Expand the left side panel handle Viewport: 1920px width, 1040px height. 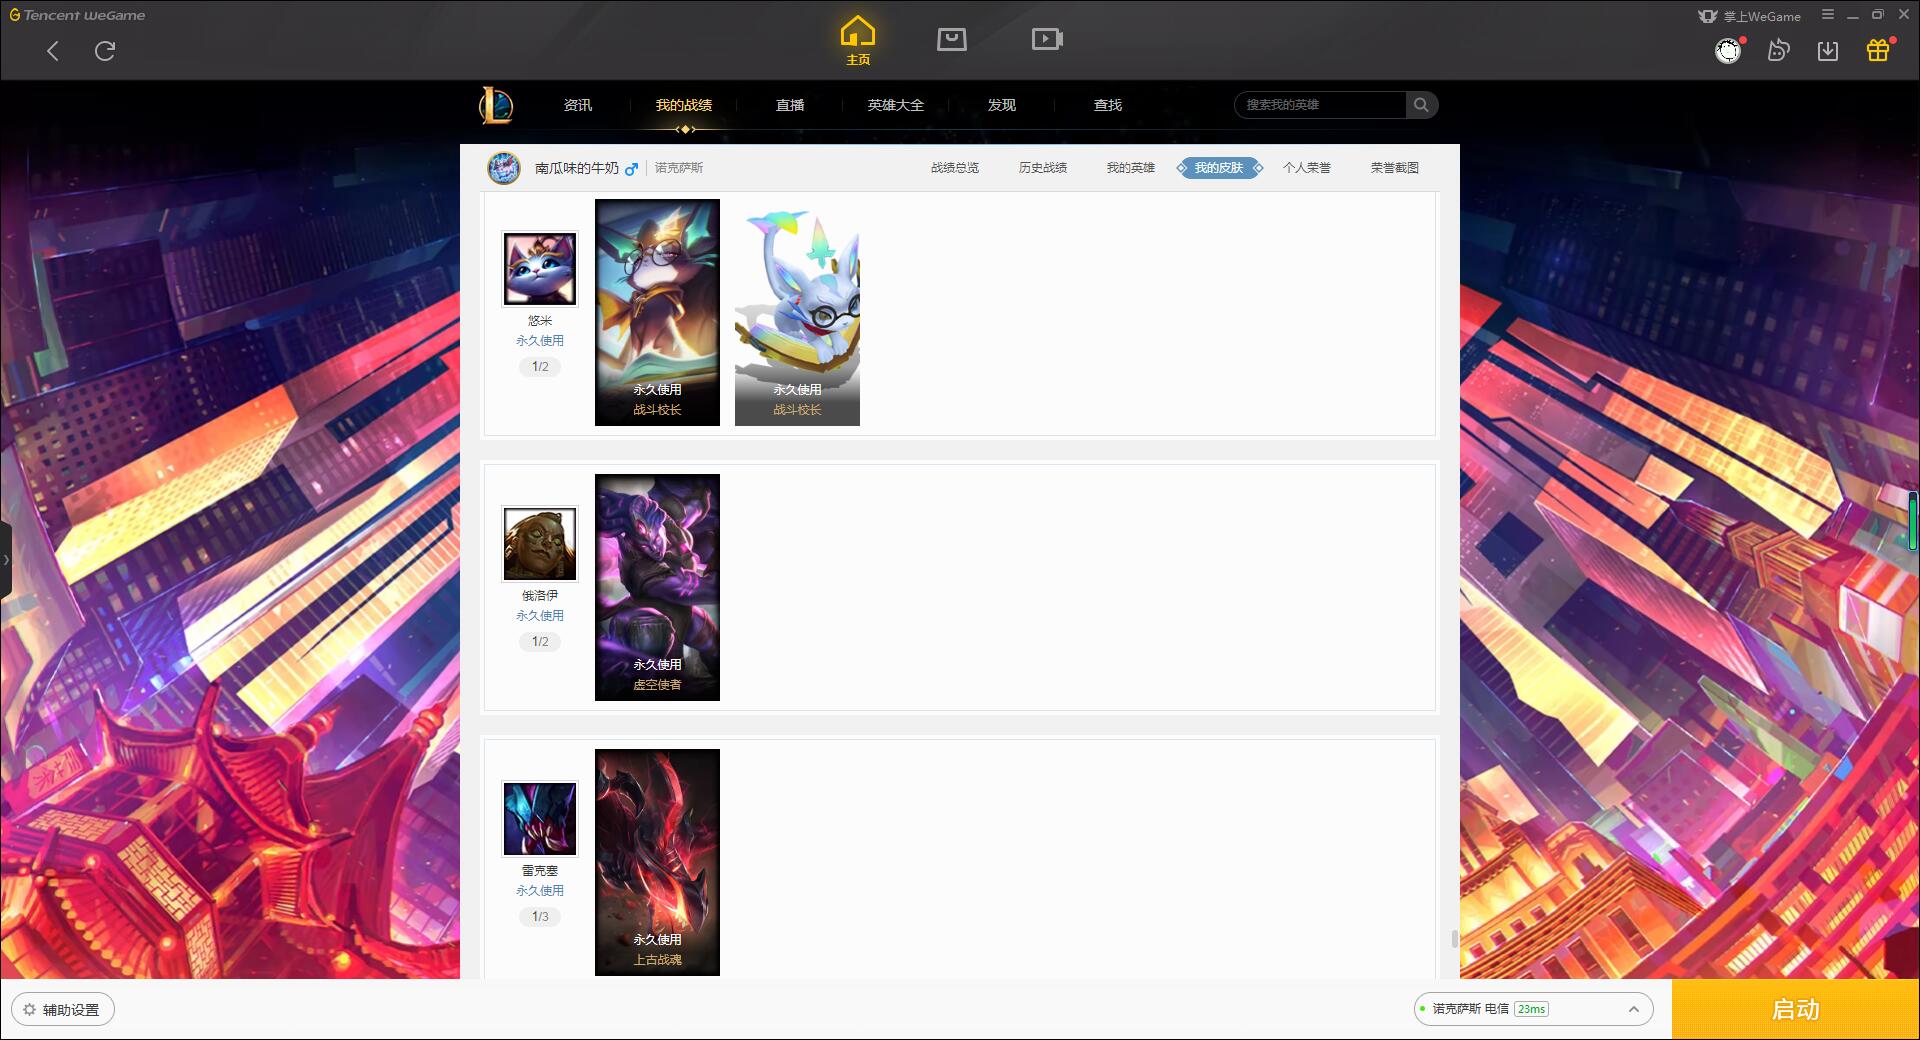coord(6,560)
